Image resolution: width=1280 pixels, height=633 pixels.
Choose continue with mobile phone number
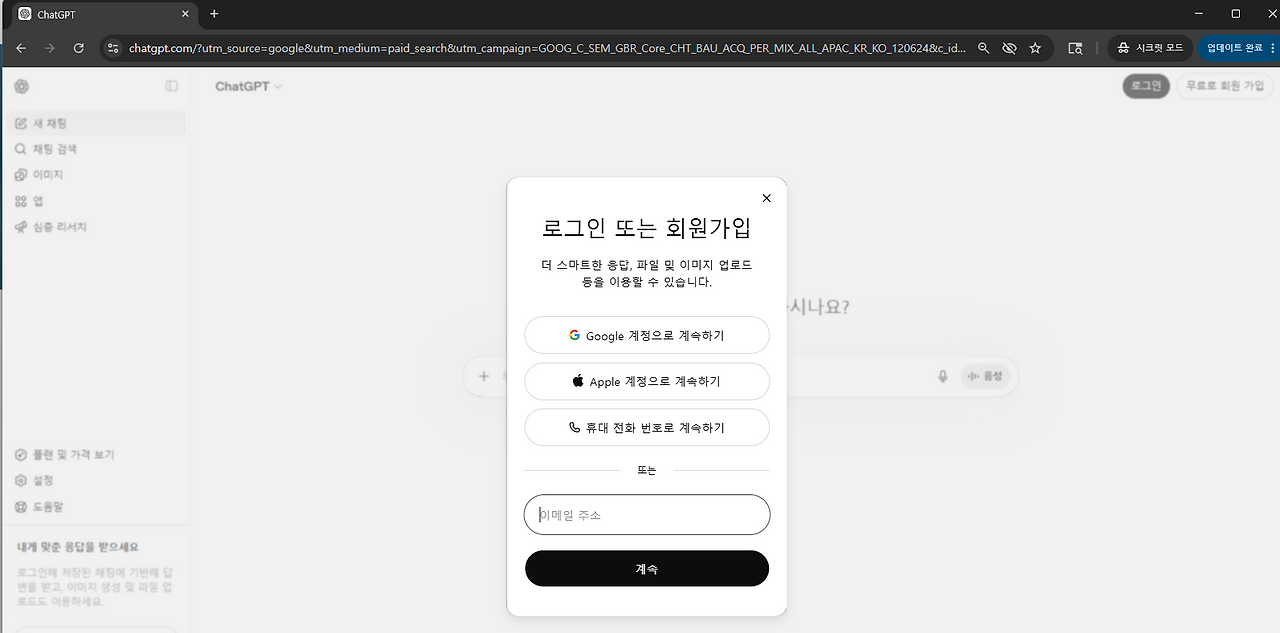pyautogui.click(x=647, y=427)
